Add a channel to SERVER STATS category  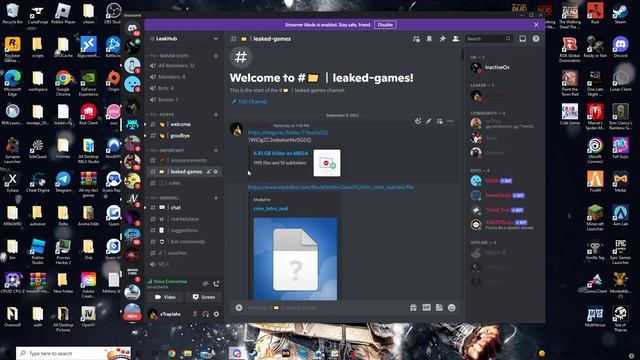(216, 56)
